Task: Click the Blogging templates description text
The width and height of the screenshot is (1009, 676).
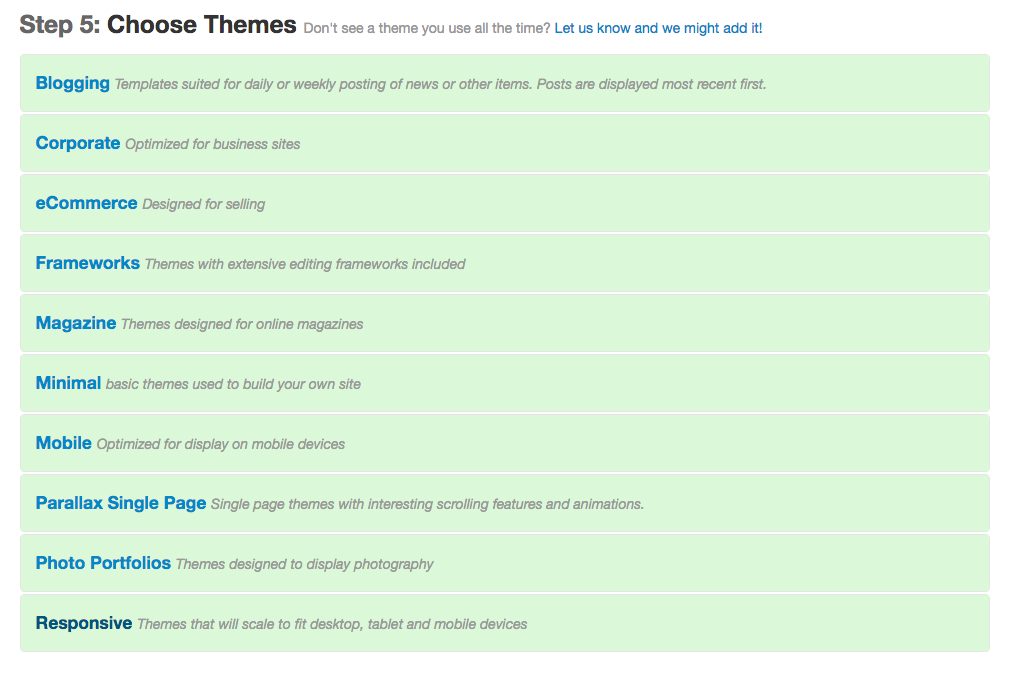Action: point(440,84)
